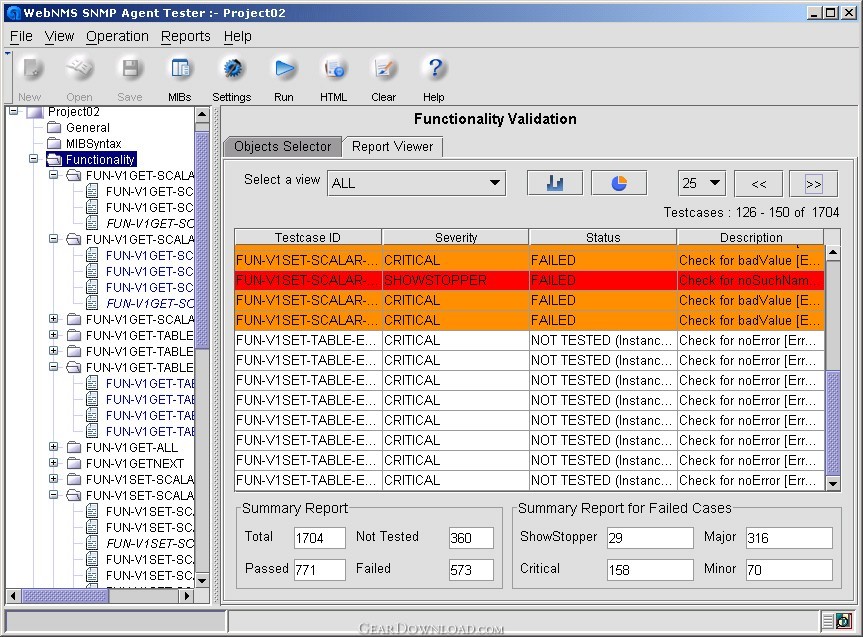This screenshot has width=863, height=637.
Task: Expand the first FUN-V1GET-TABLE node
Action: point(53,335)
